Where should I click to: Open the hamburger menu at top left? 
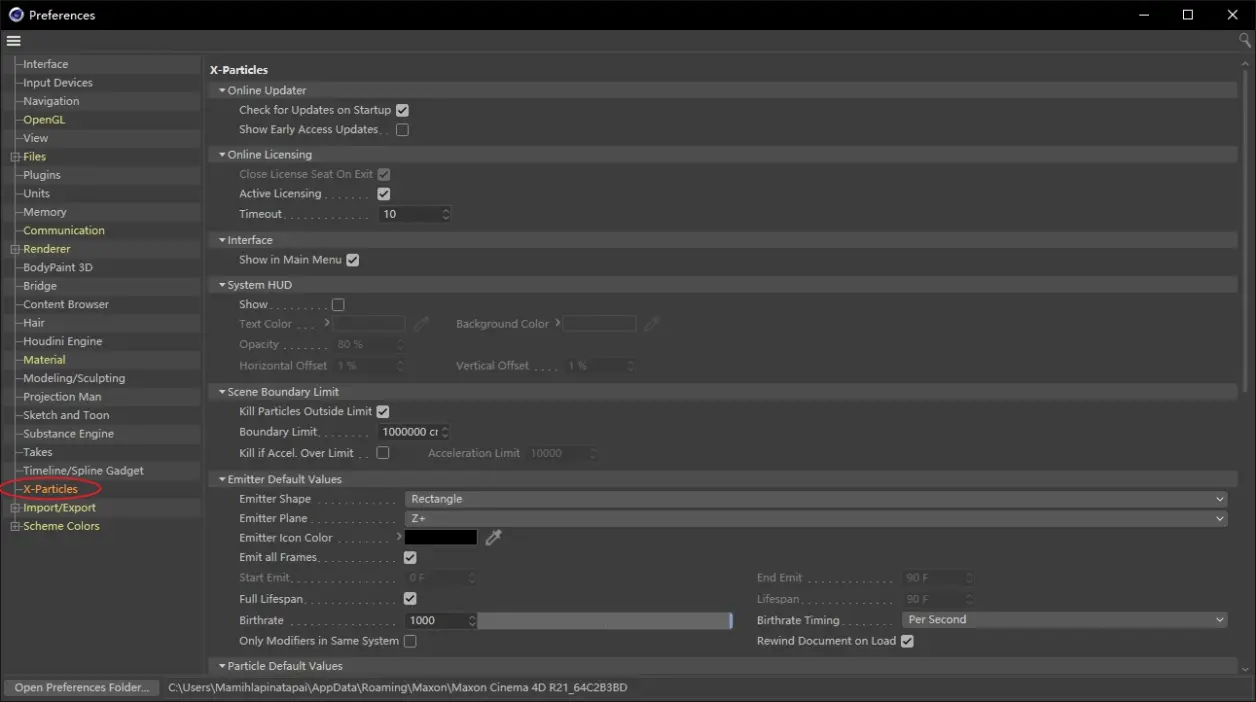pos(13,40)
